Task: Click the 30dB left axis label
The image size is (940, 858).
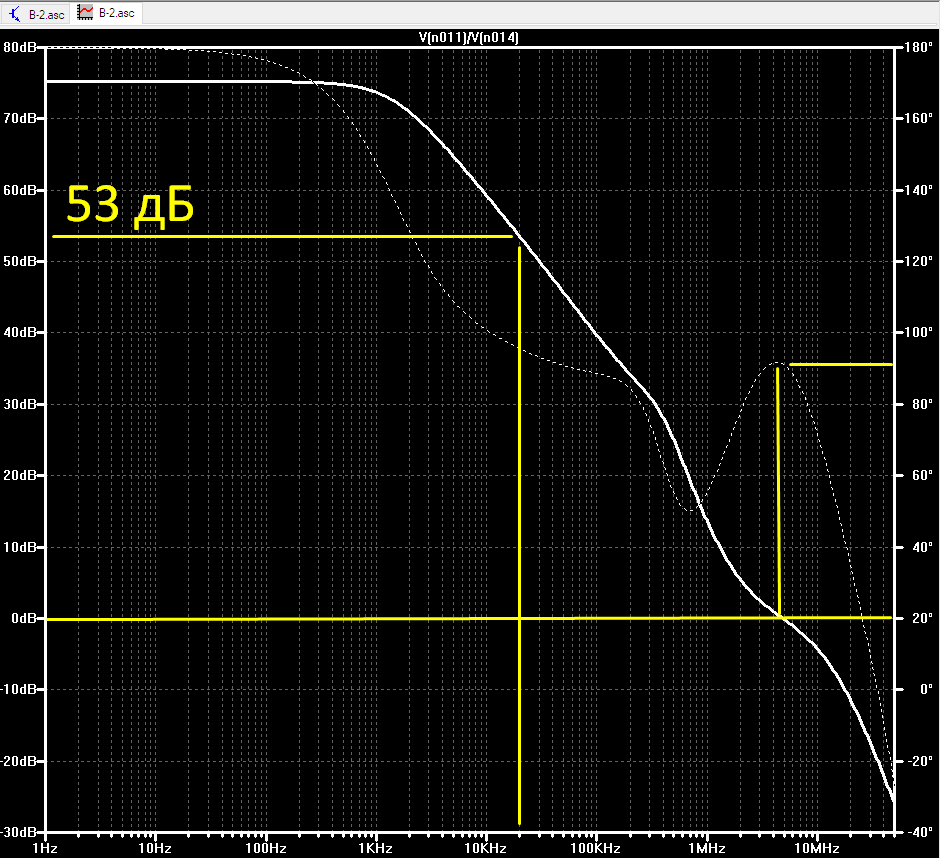Action: coord(20,404)
